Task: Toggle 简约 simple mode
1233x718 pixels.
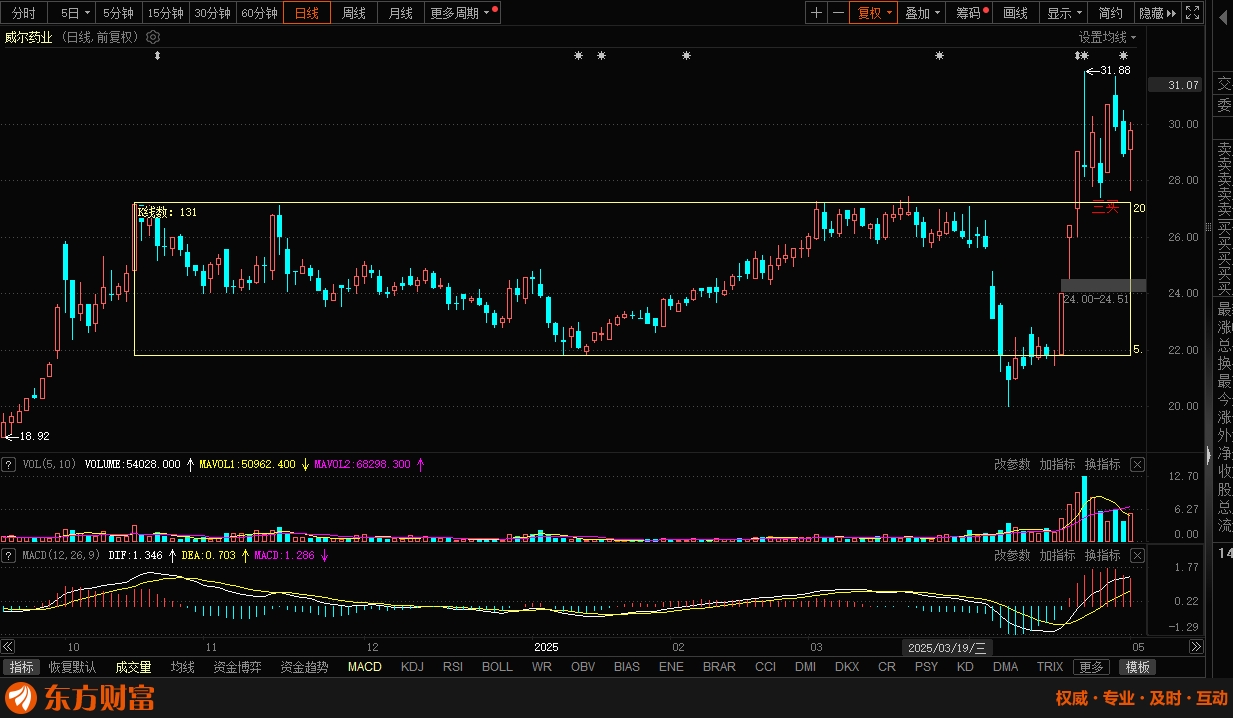Action: tap(1111, 13)
